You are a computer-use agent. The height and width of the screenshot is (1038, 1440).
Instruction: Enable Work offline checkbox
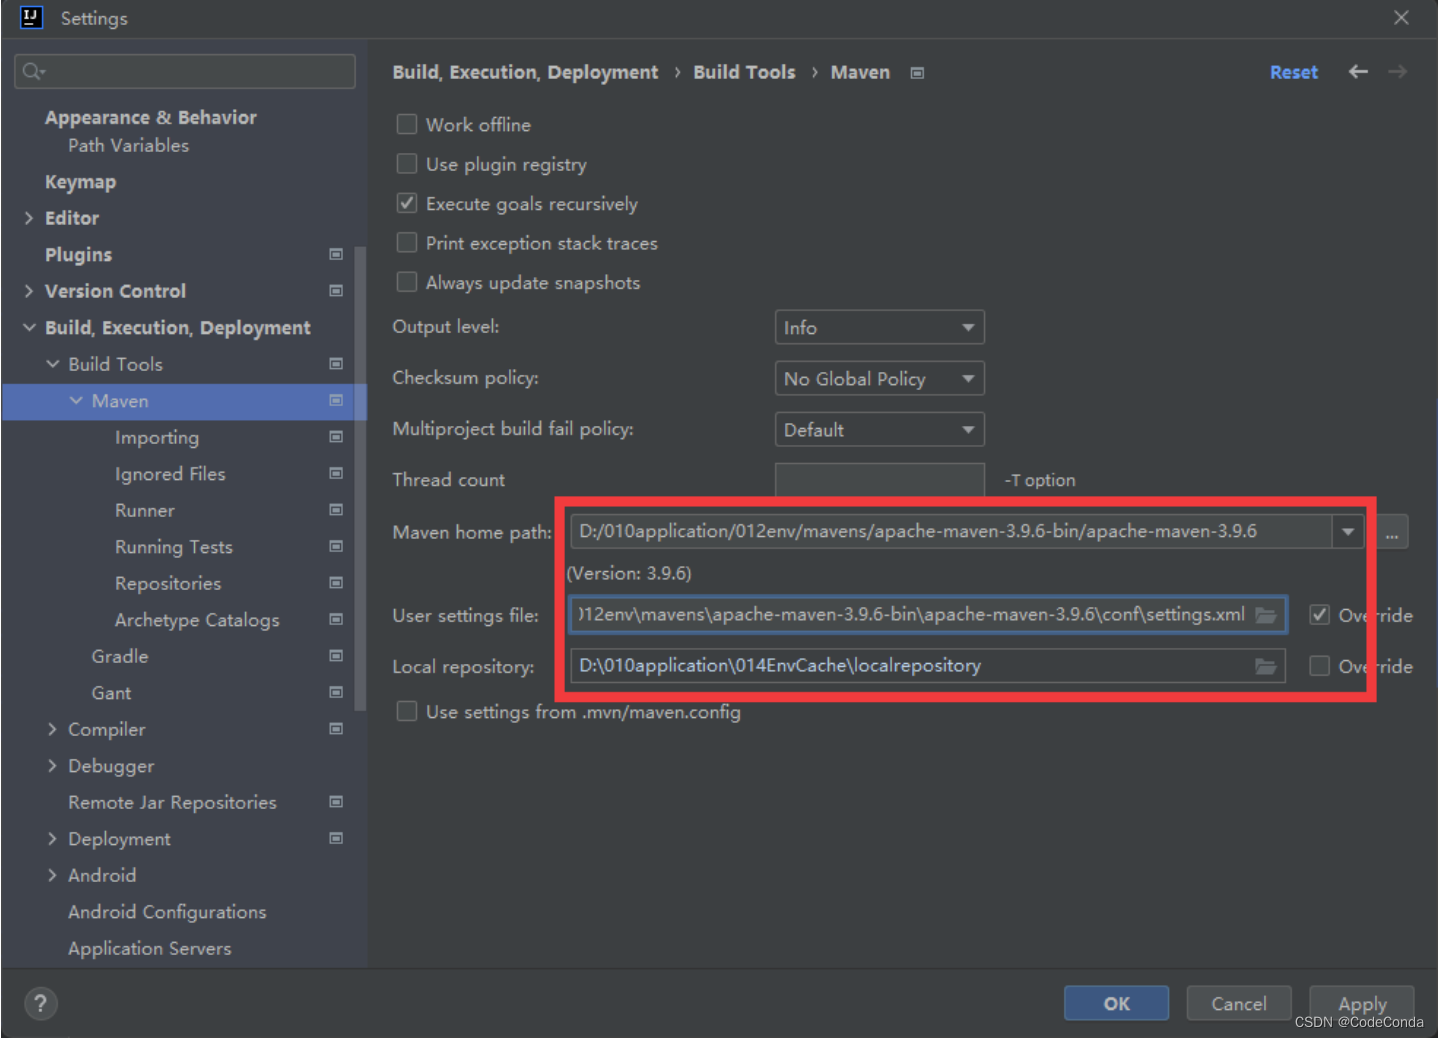[406, 124]
